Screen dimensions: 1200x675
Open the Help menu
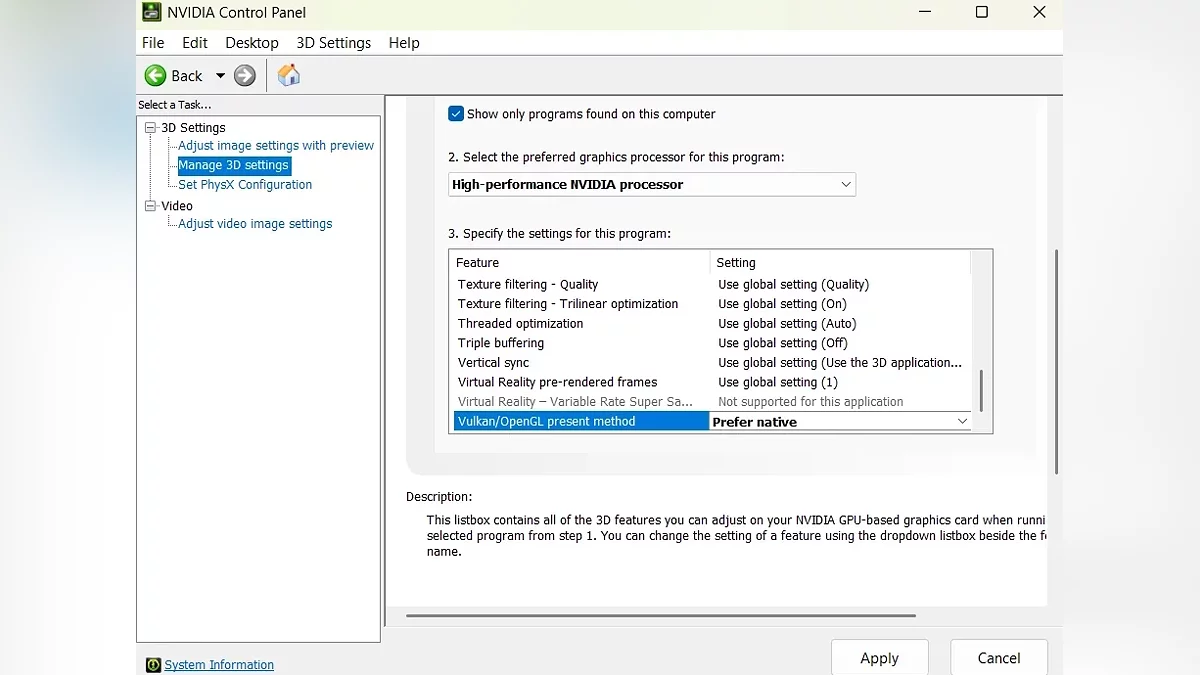(404, 43)
